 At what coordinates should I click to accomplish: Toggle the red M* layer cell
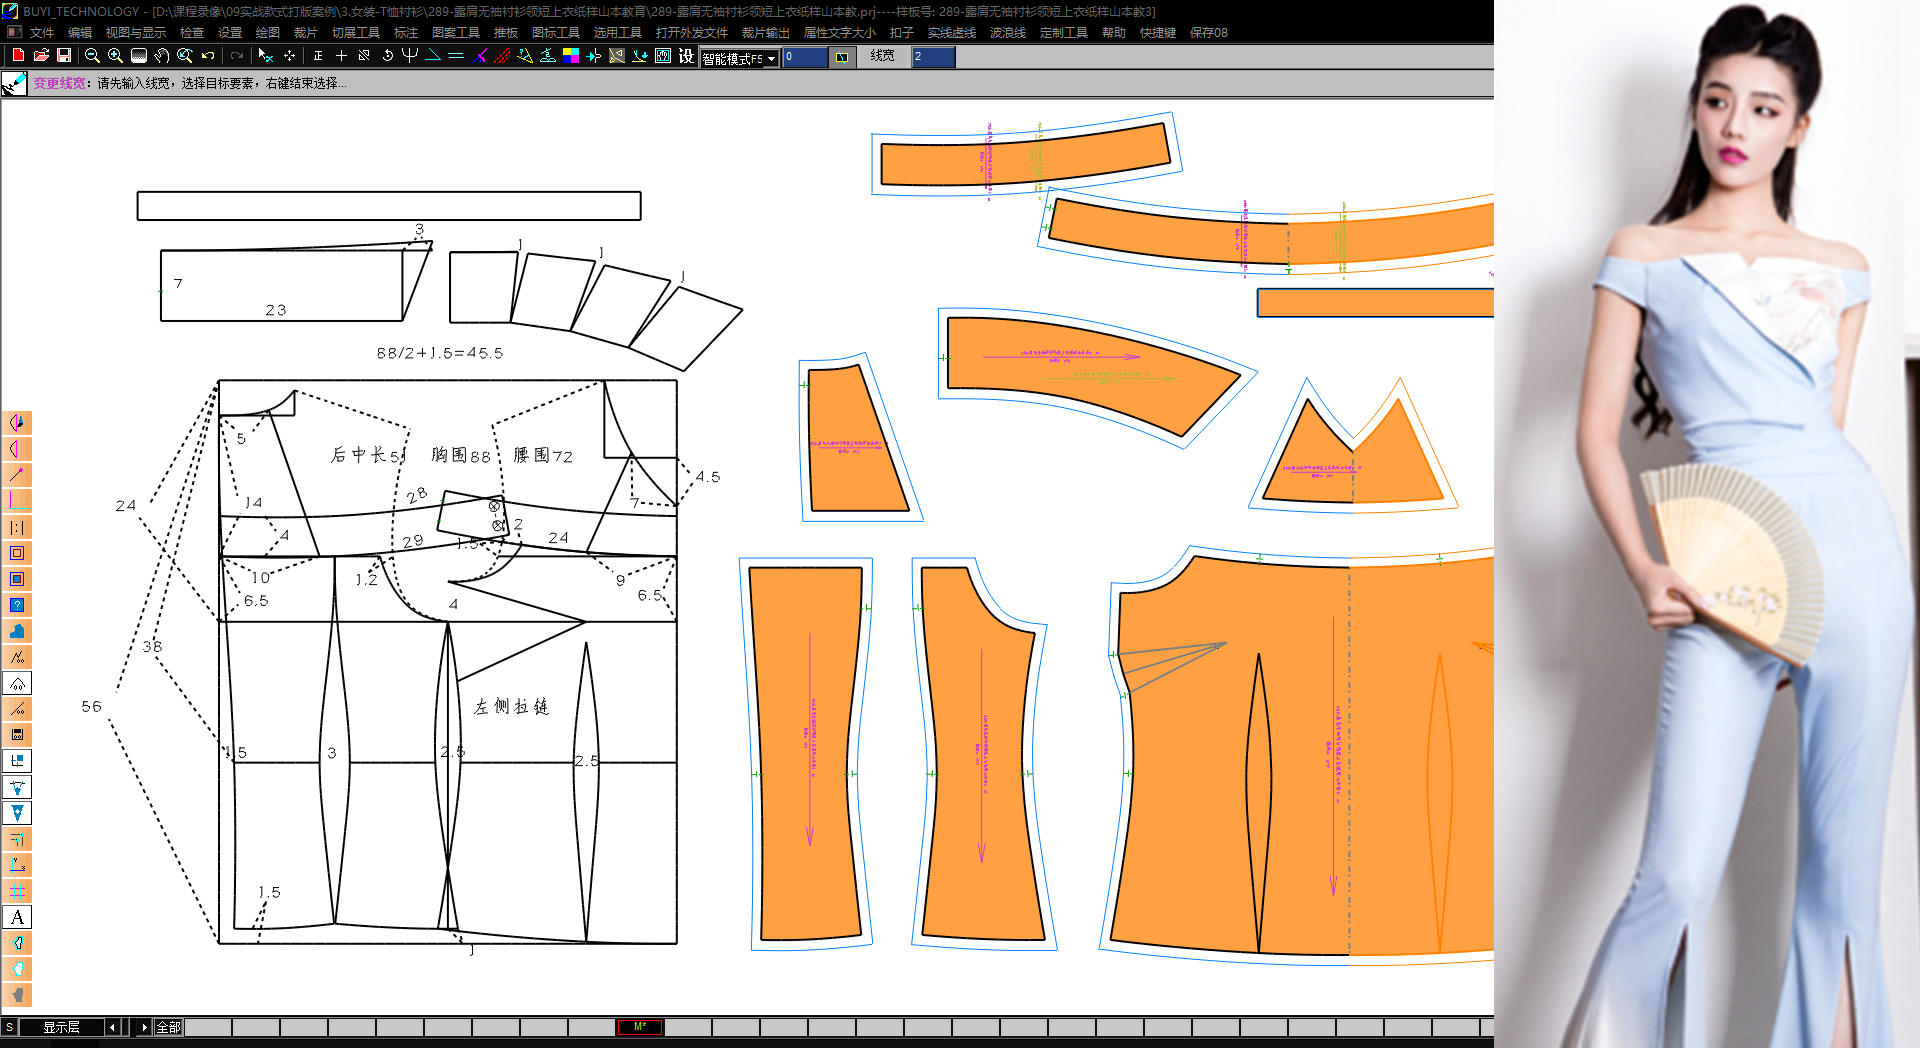(x=640, y=1027)
